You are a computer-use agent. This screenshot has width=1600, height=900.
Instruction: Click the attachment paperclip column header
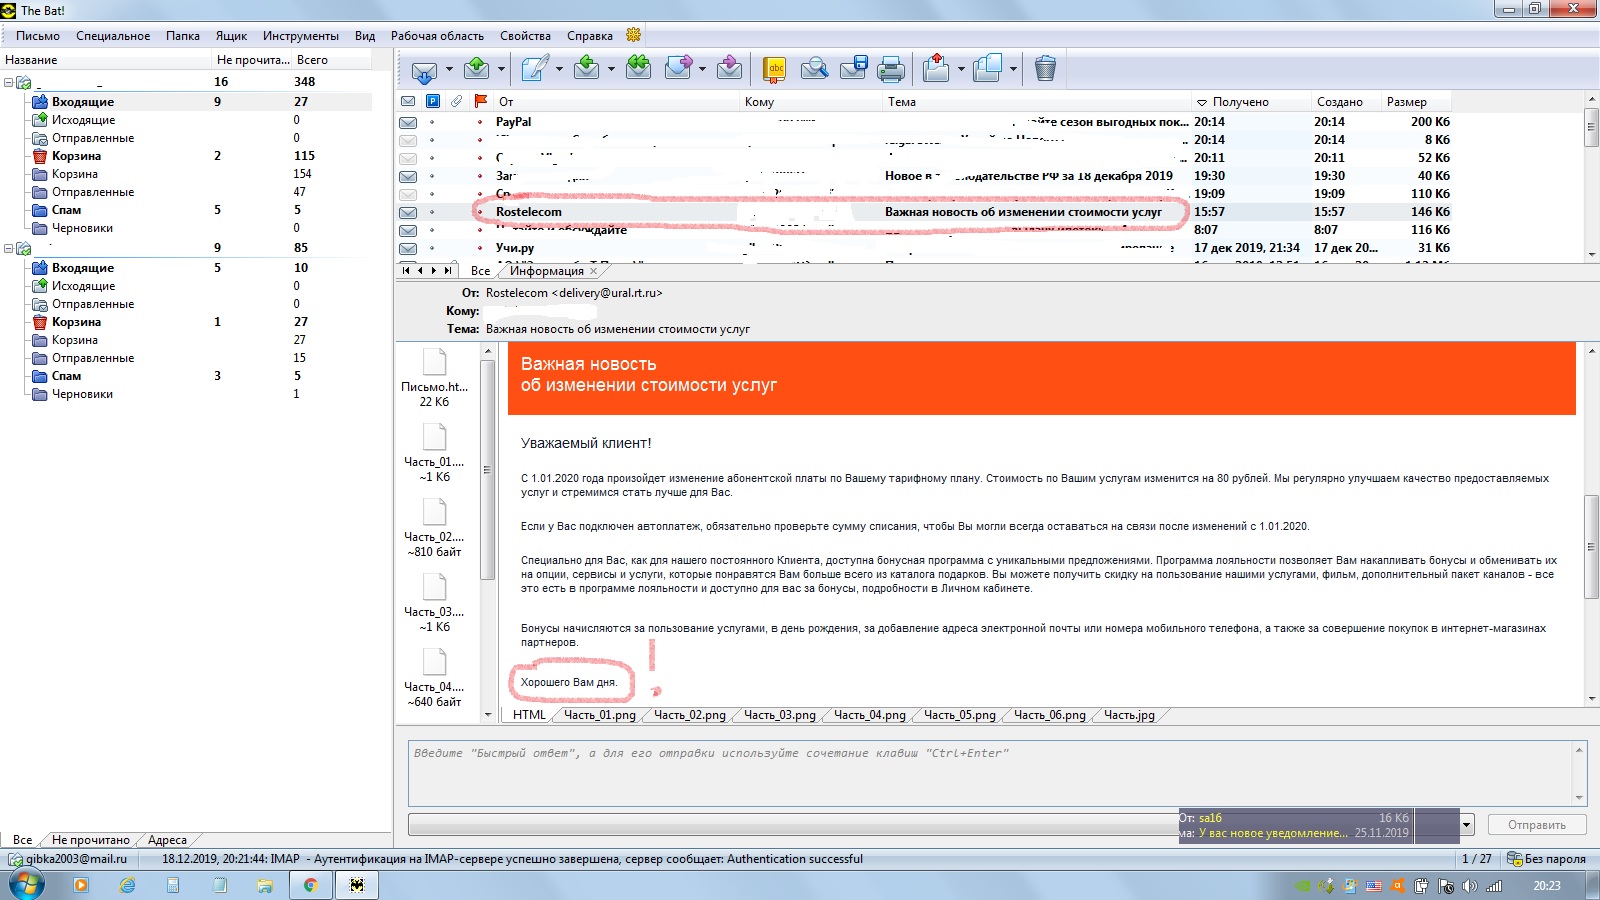456,101
